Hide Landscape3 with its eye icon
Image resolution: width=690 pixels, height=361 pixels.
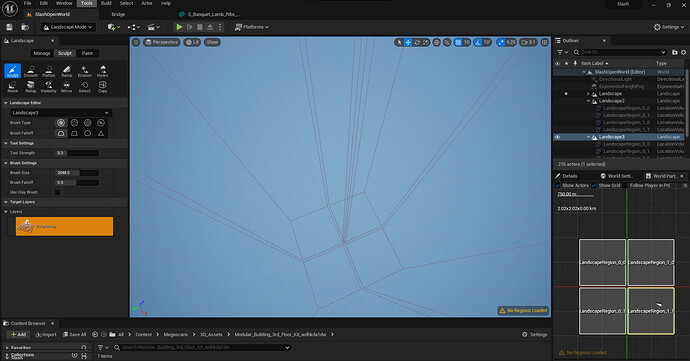click(x=557, y=137)
